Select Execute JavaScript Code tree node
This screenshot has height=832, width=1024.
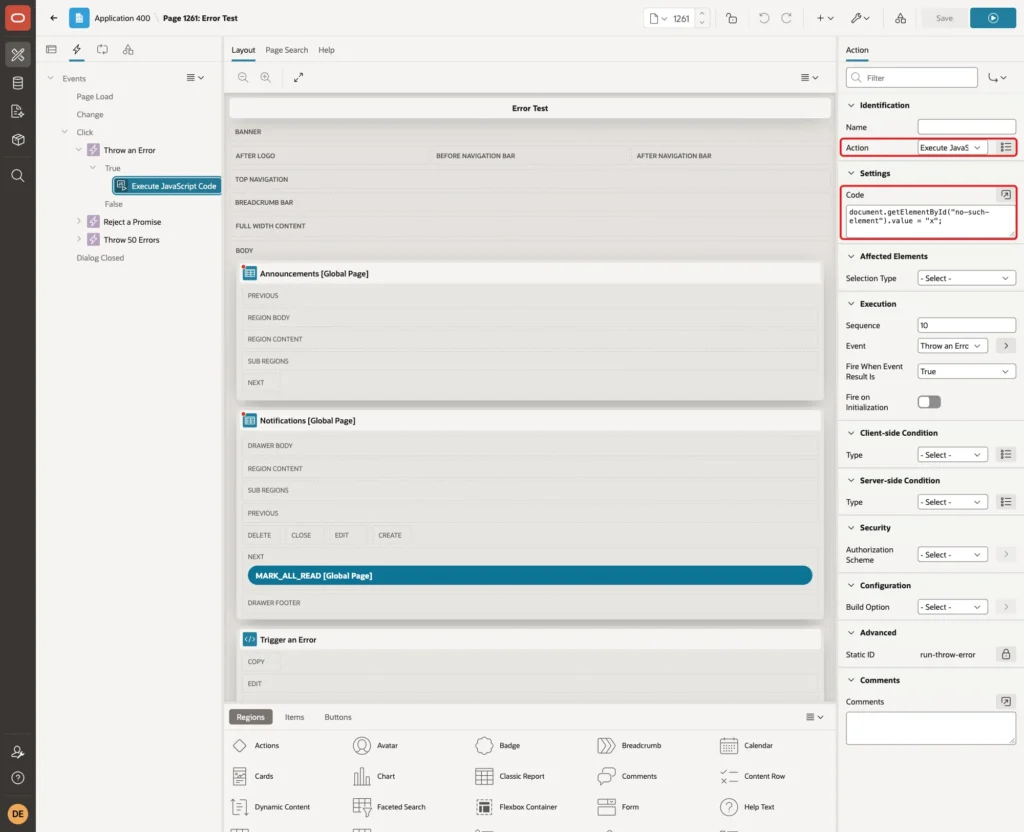167,186
